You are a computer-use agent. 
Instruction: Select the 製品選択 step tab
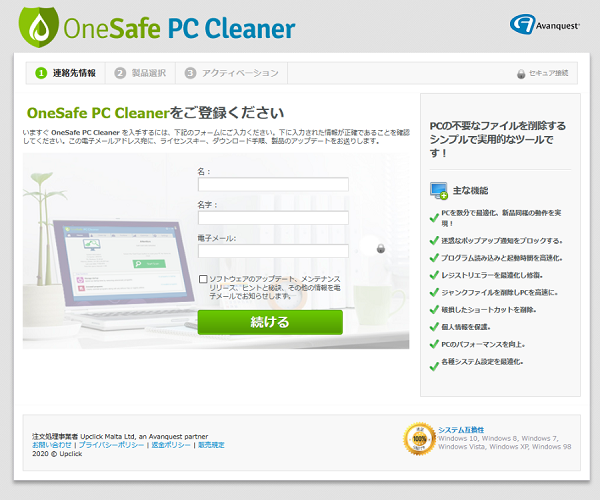(x=140, y=73)
